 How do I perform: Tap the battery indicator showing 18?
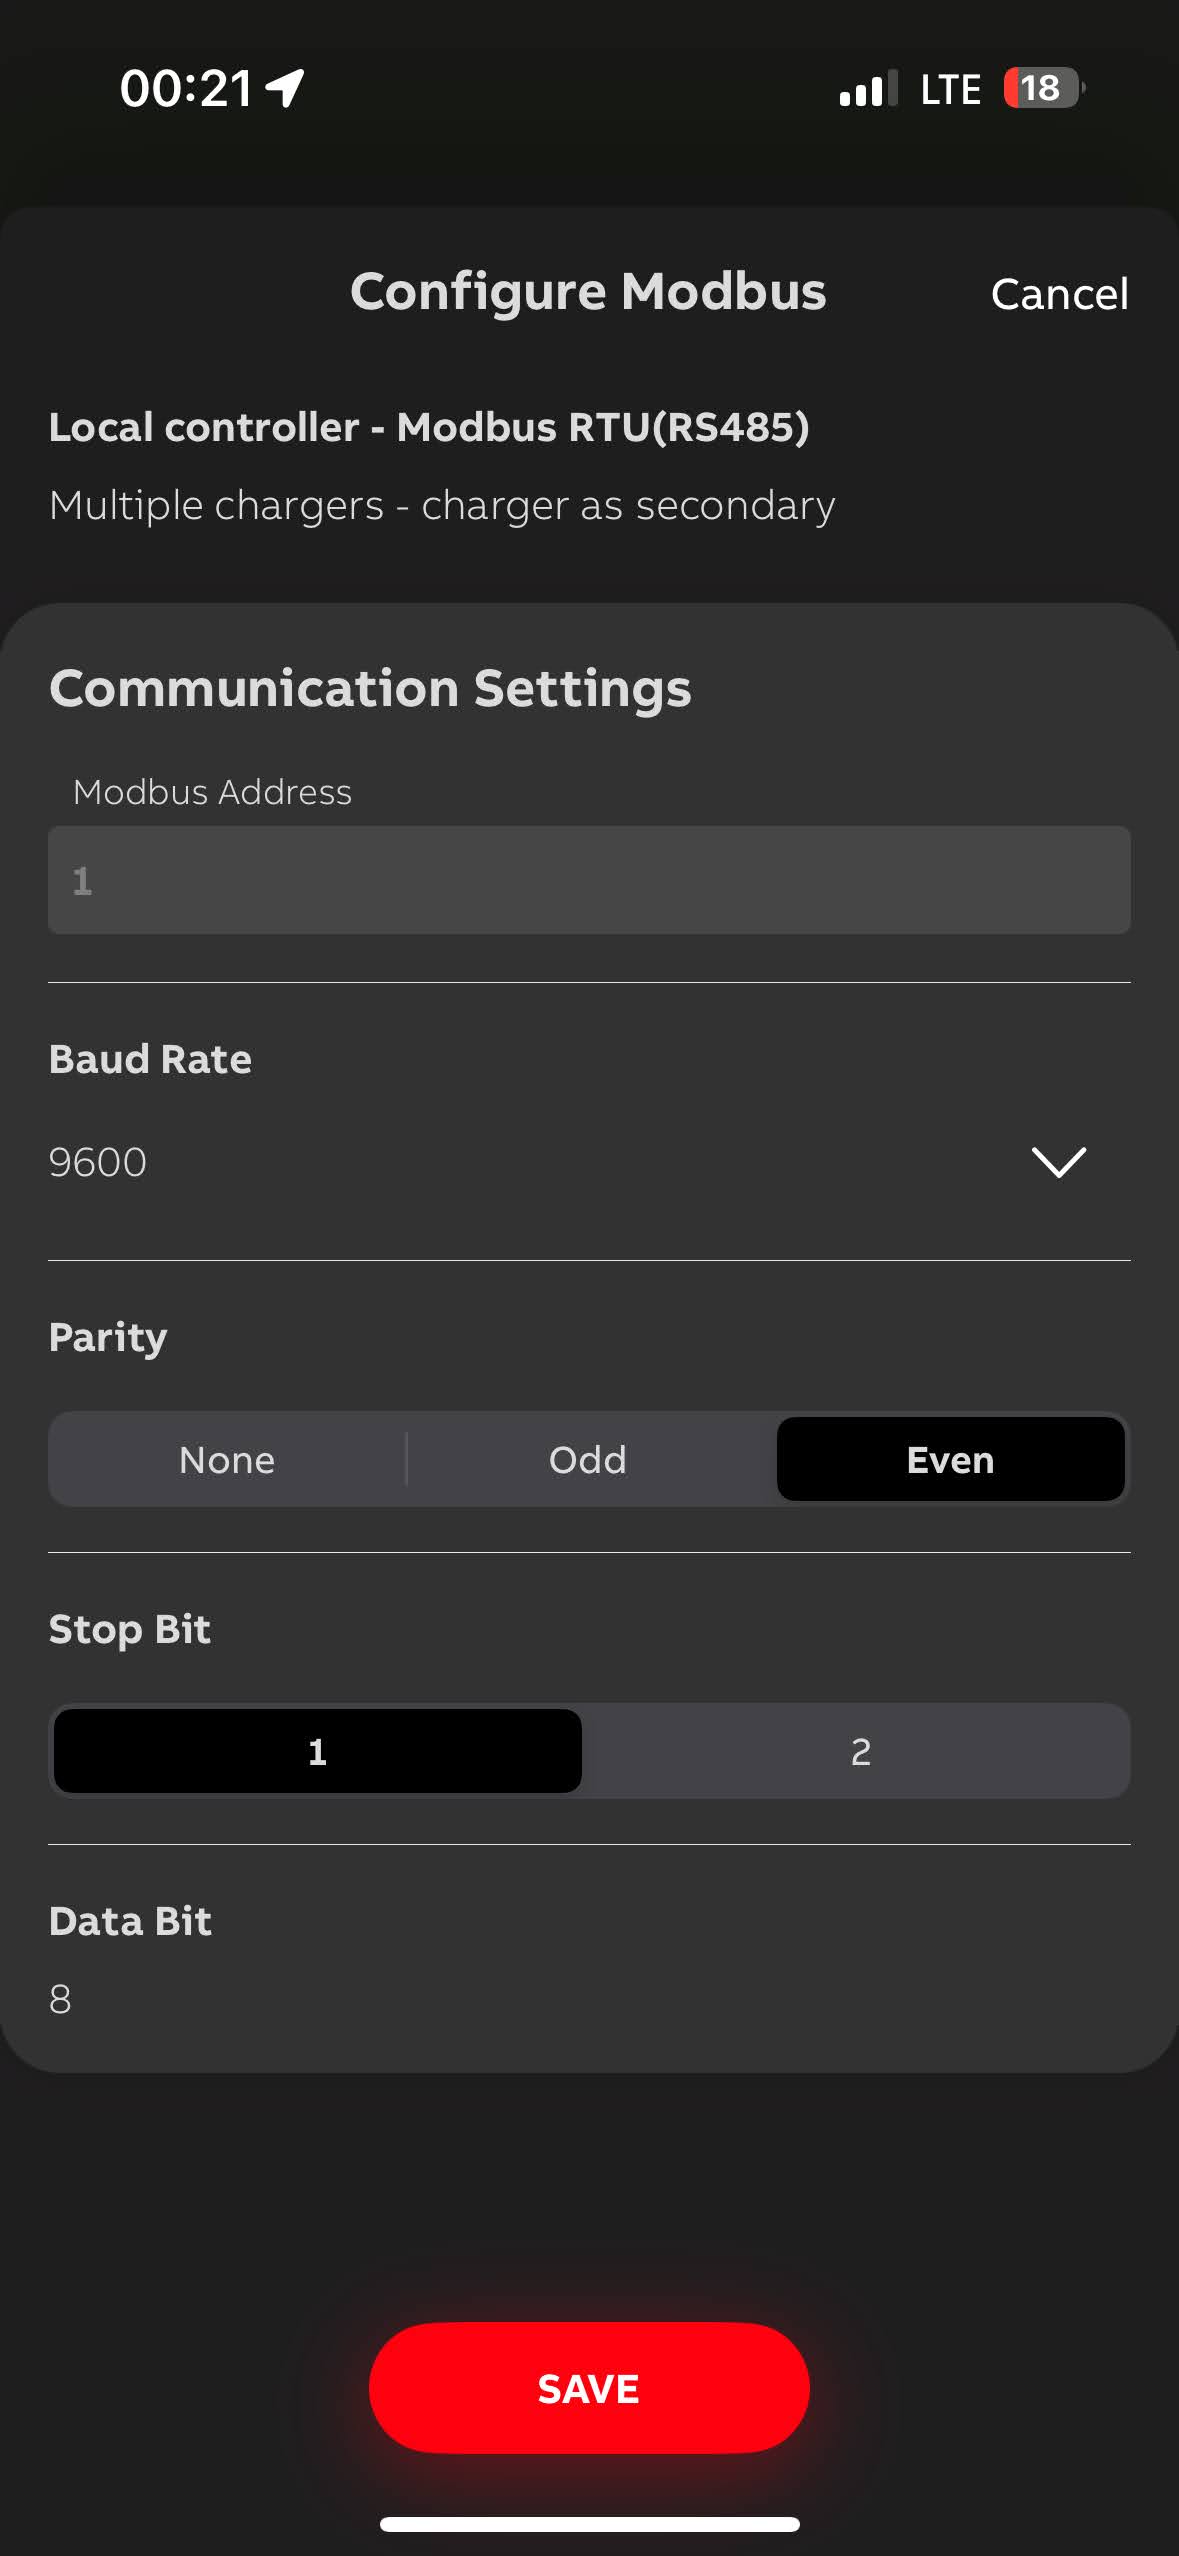(x=1042, y=88)
